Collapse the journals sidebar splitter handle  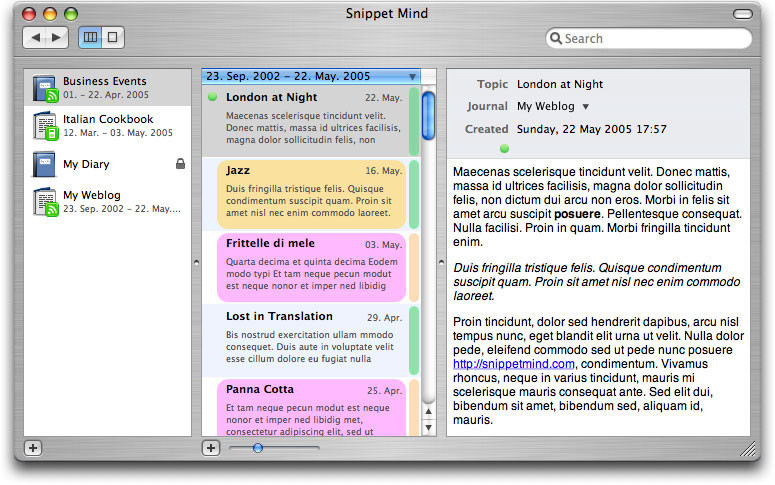197,263
